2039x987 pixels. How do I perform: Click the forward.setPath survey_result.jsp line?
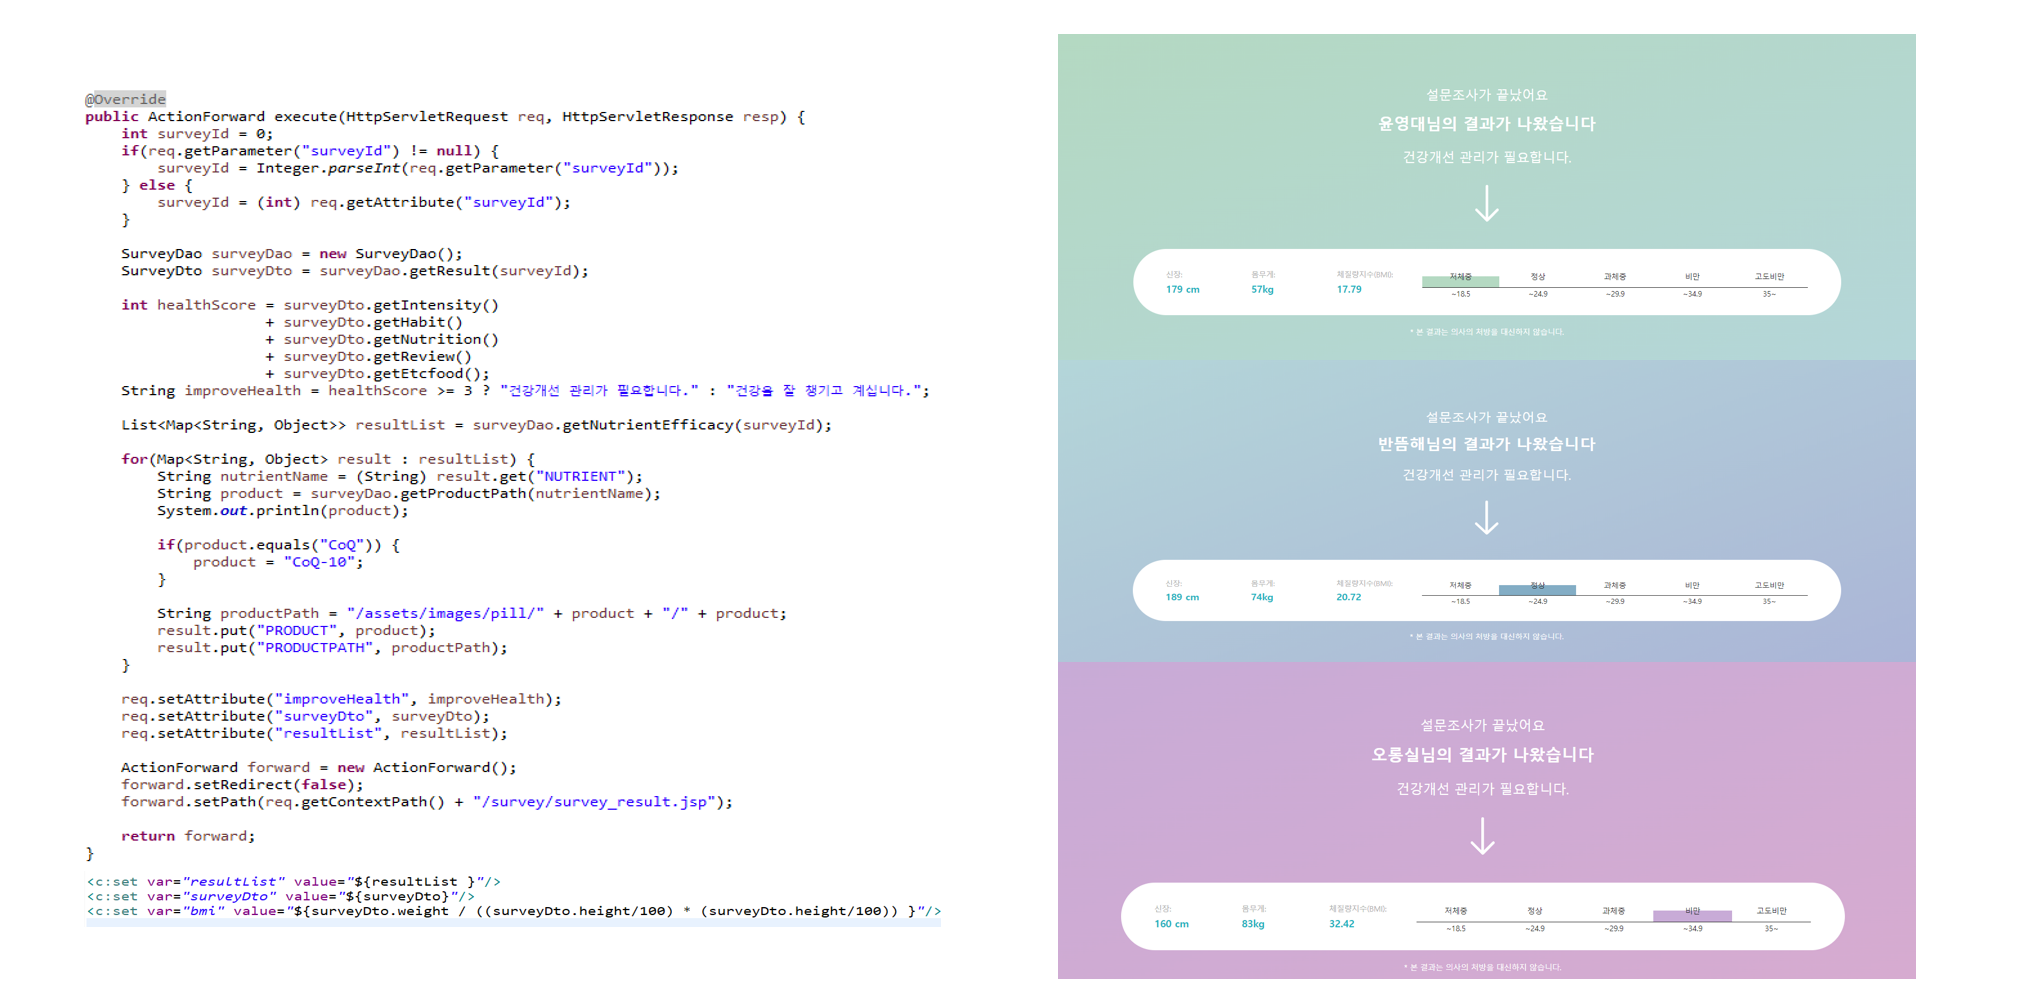[427, 802]
